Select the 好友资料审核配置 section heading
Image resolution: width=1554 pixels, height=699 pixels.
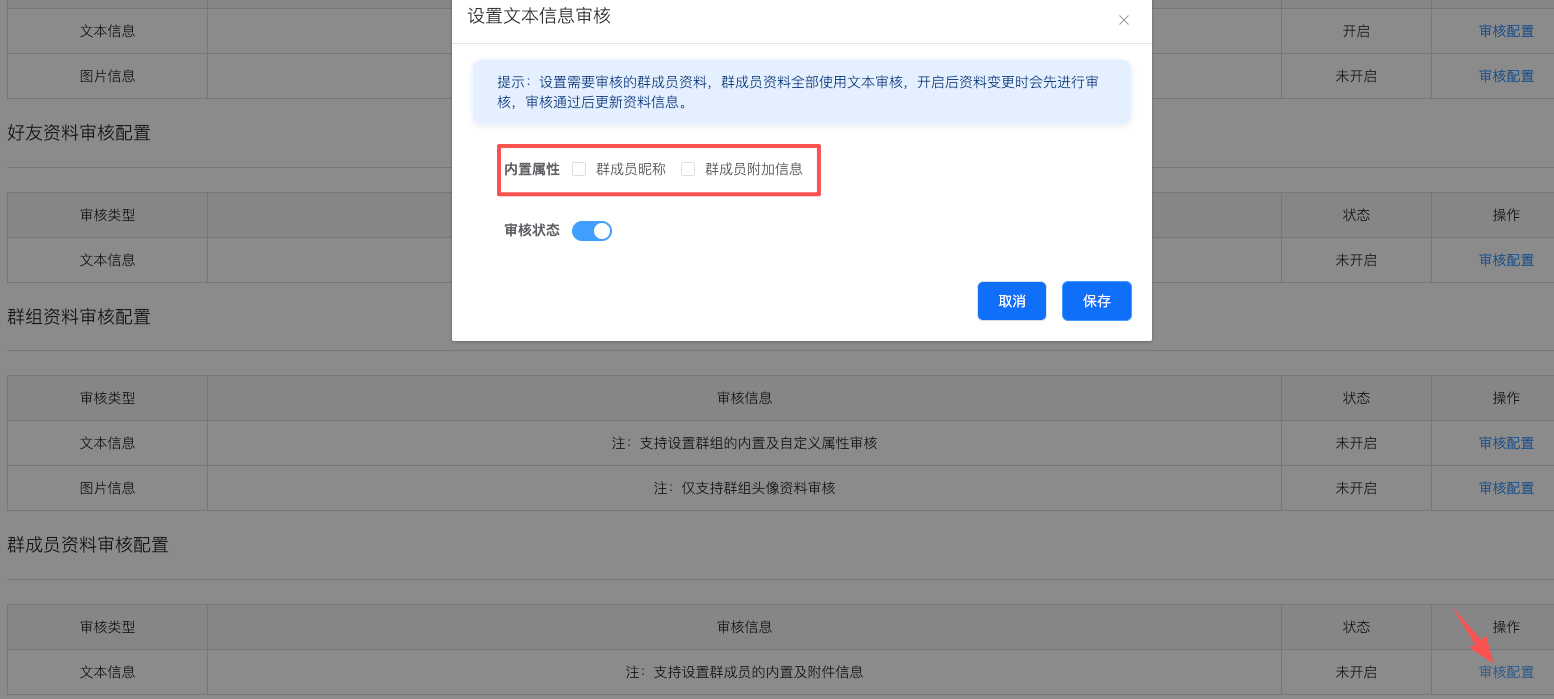click(x=79, y=133)
